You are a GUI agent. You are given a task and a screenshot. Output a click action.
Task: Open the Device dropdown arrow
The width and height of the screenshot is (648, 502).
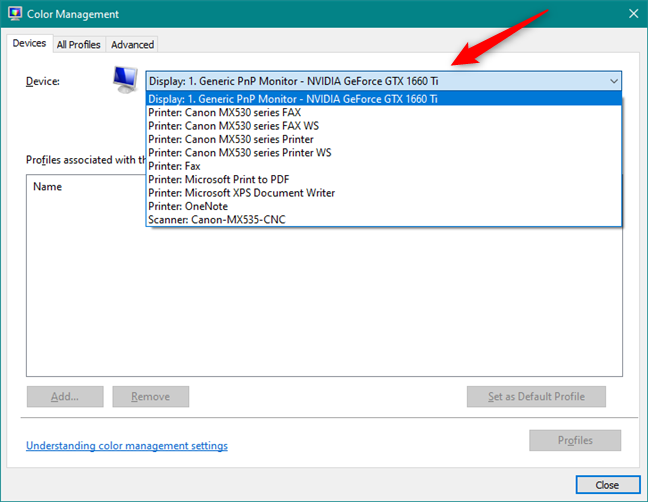point(614,81)
